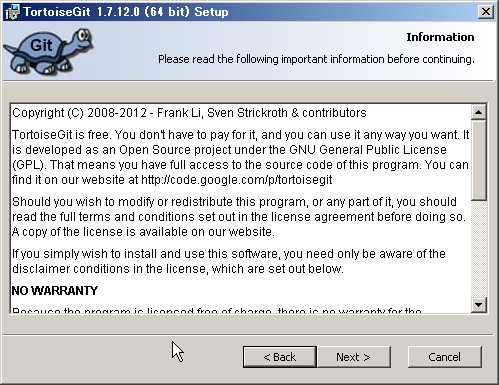Viewport: 499px width, 385px height.
Task: Click the scrollbar track below the thumb
Action: click(x=479, y=248)
